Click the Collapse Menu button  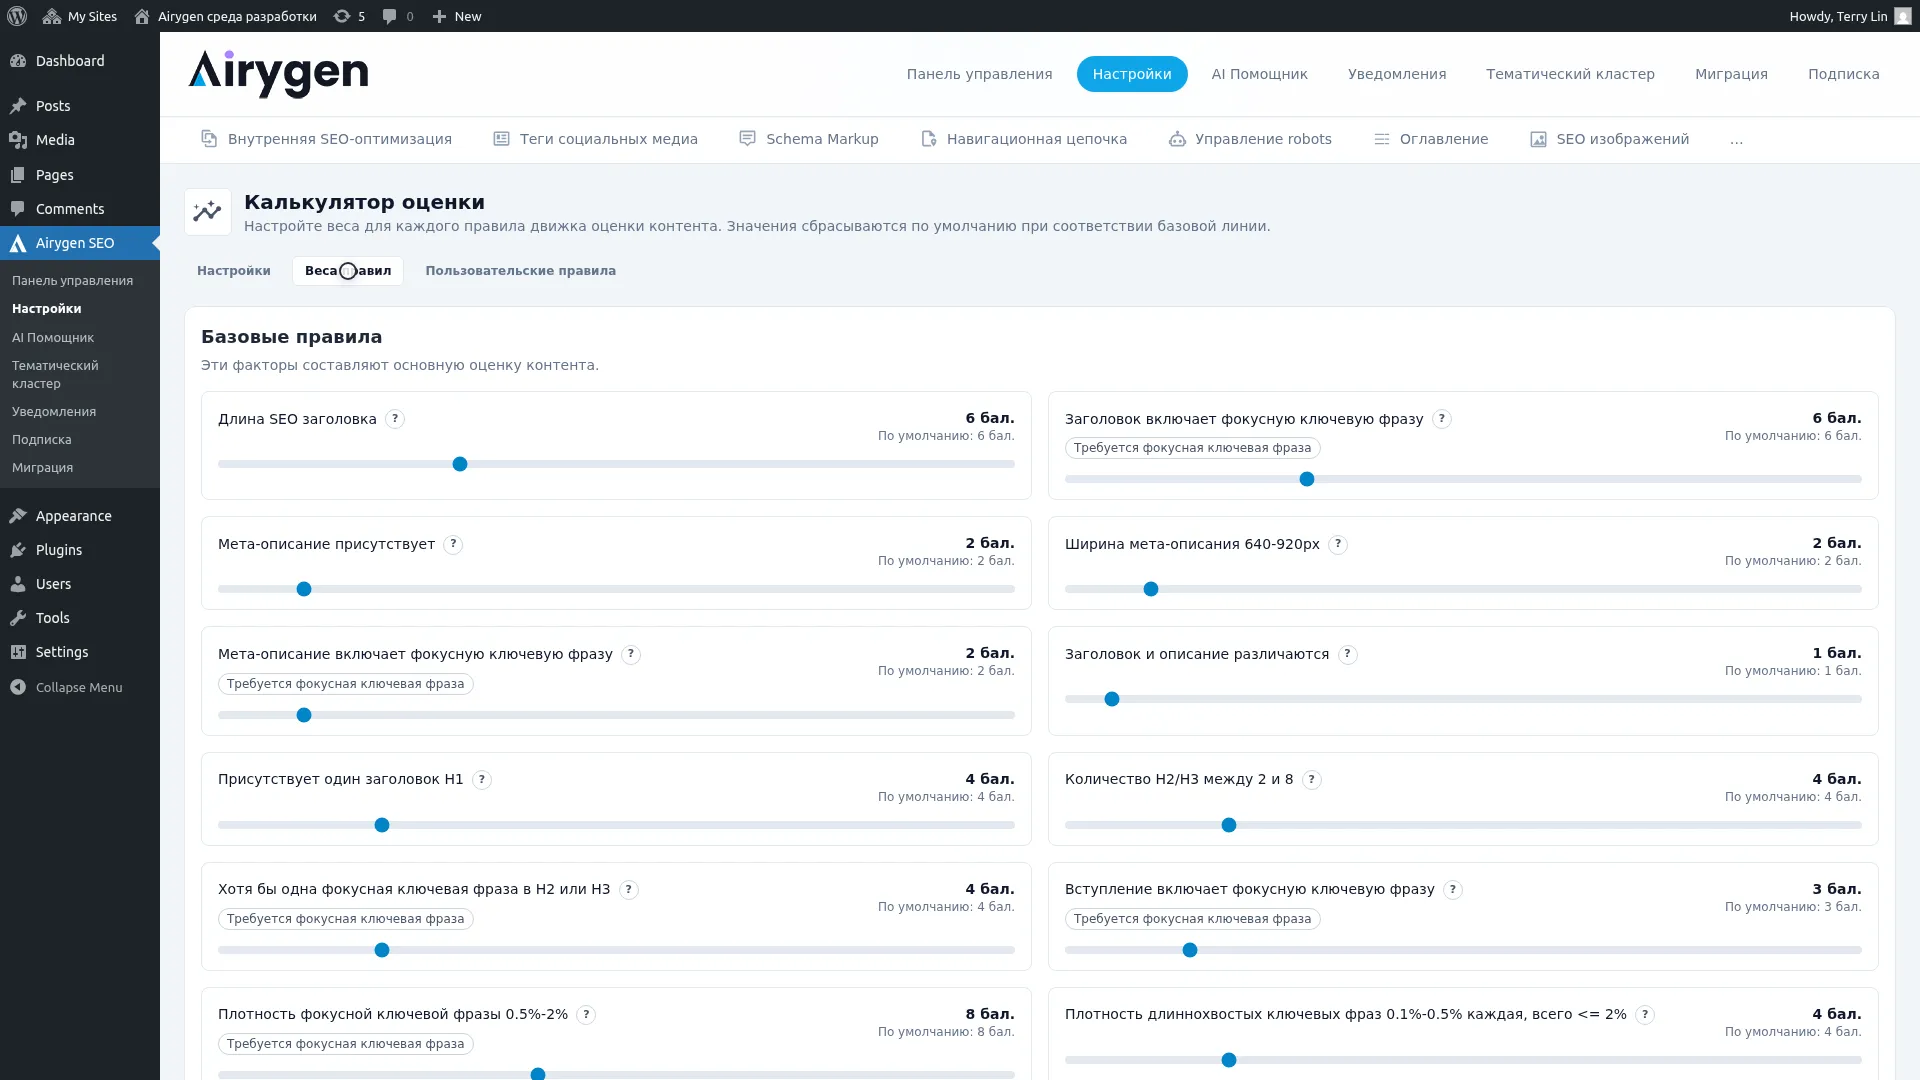pyautogui.click(x=80, y=687)
